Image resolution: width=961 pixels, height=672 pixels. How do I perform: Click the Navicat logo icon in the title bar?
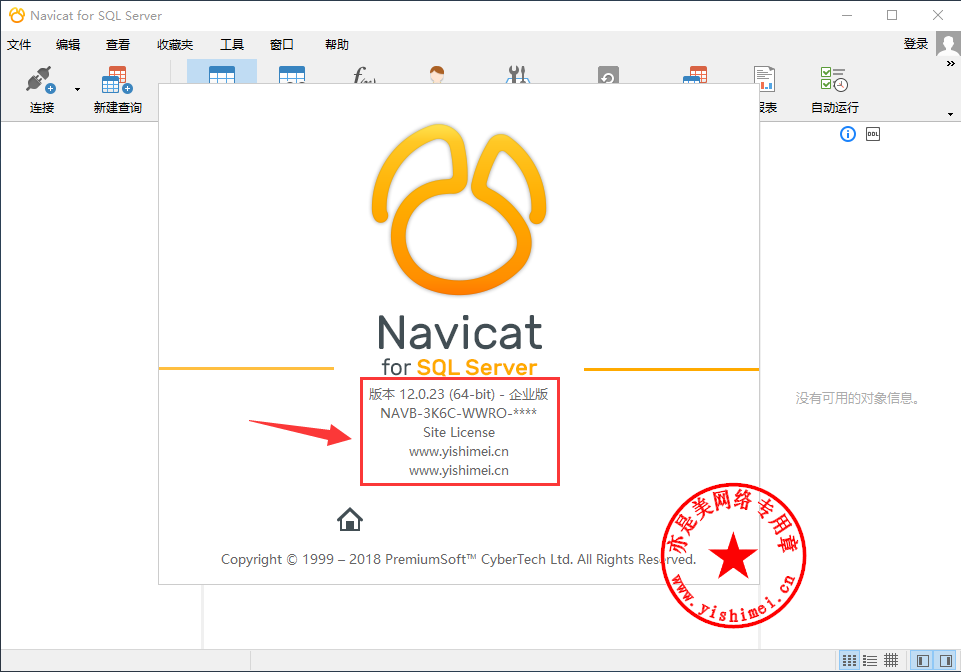pyautogui.click(x=17, y=15)
